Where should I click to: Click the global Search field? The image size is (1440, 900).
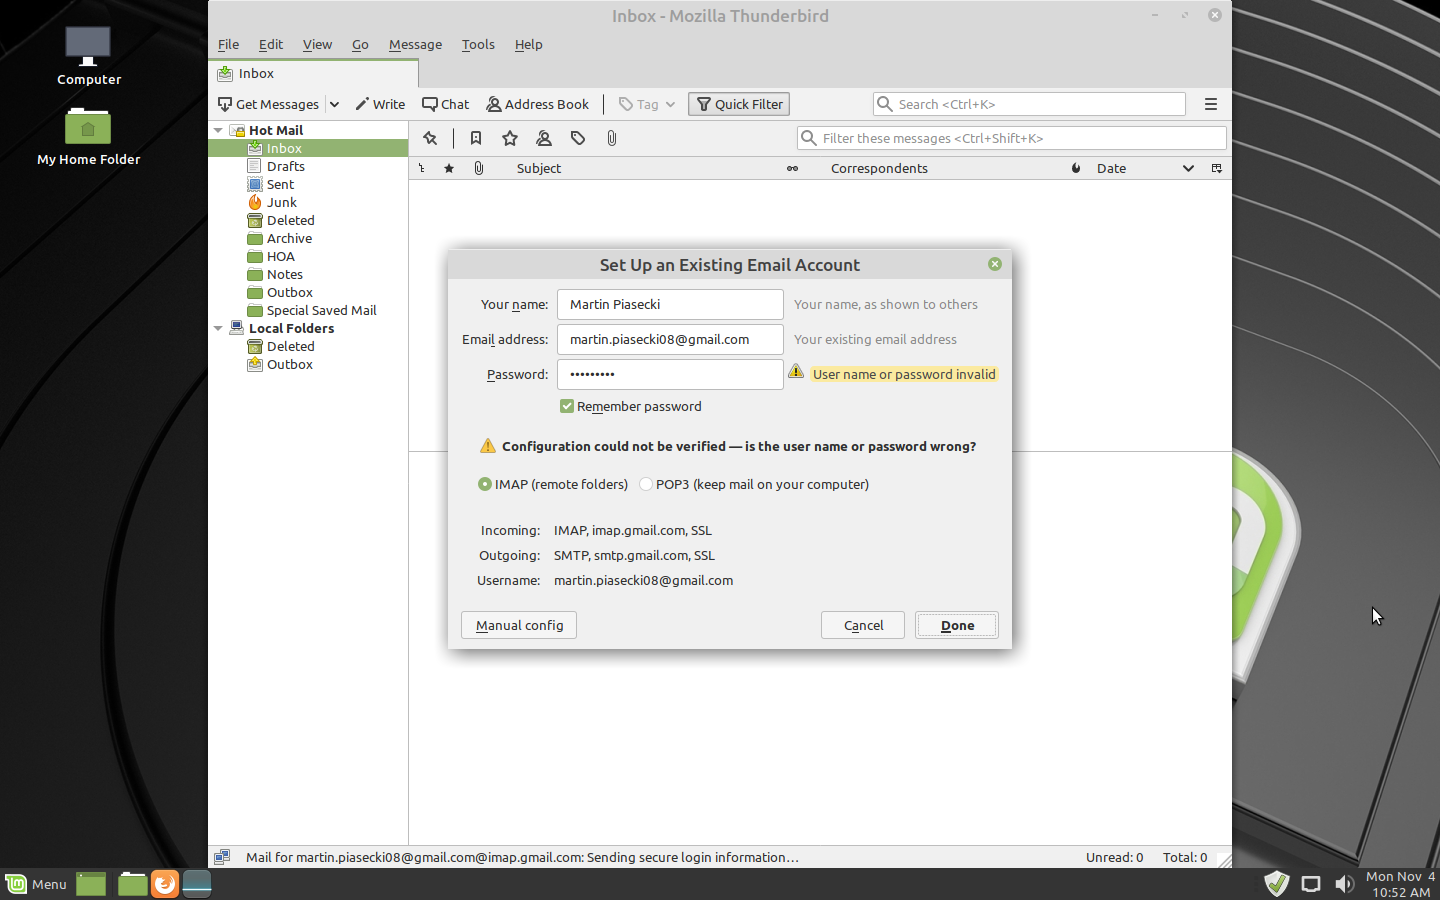point(1029,104)
